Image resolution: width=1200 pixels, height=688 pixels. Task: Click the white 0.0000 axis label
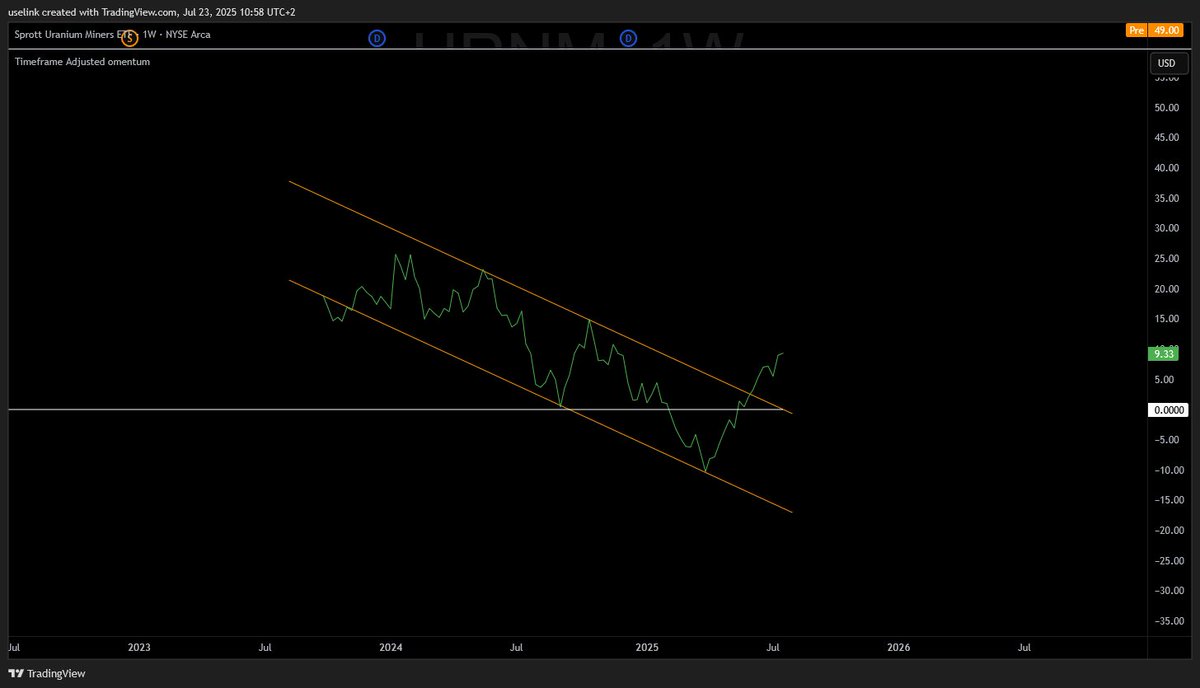click(x=1169, y=410)
